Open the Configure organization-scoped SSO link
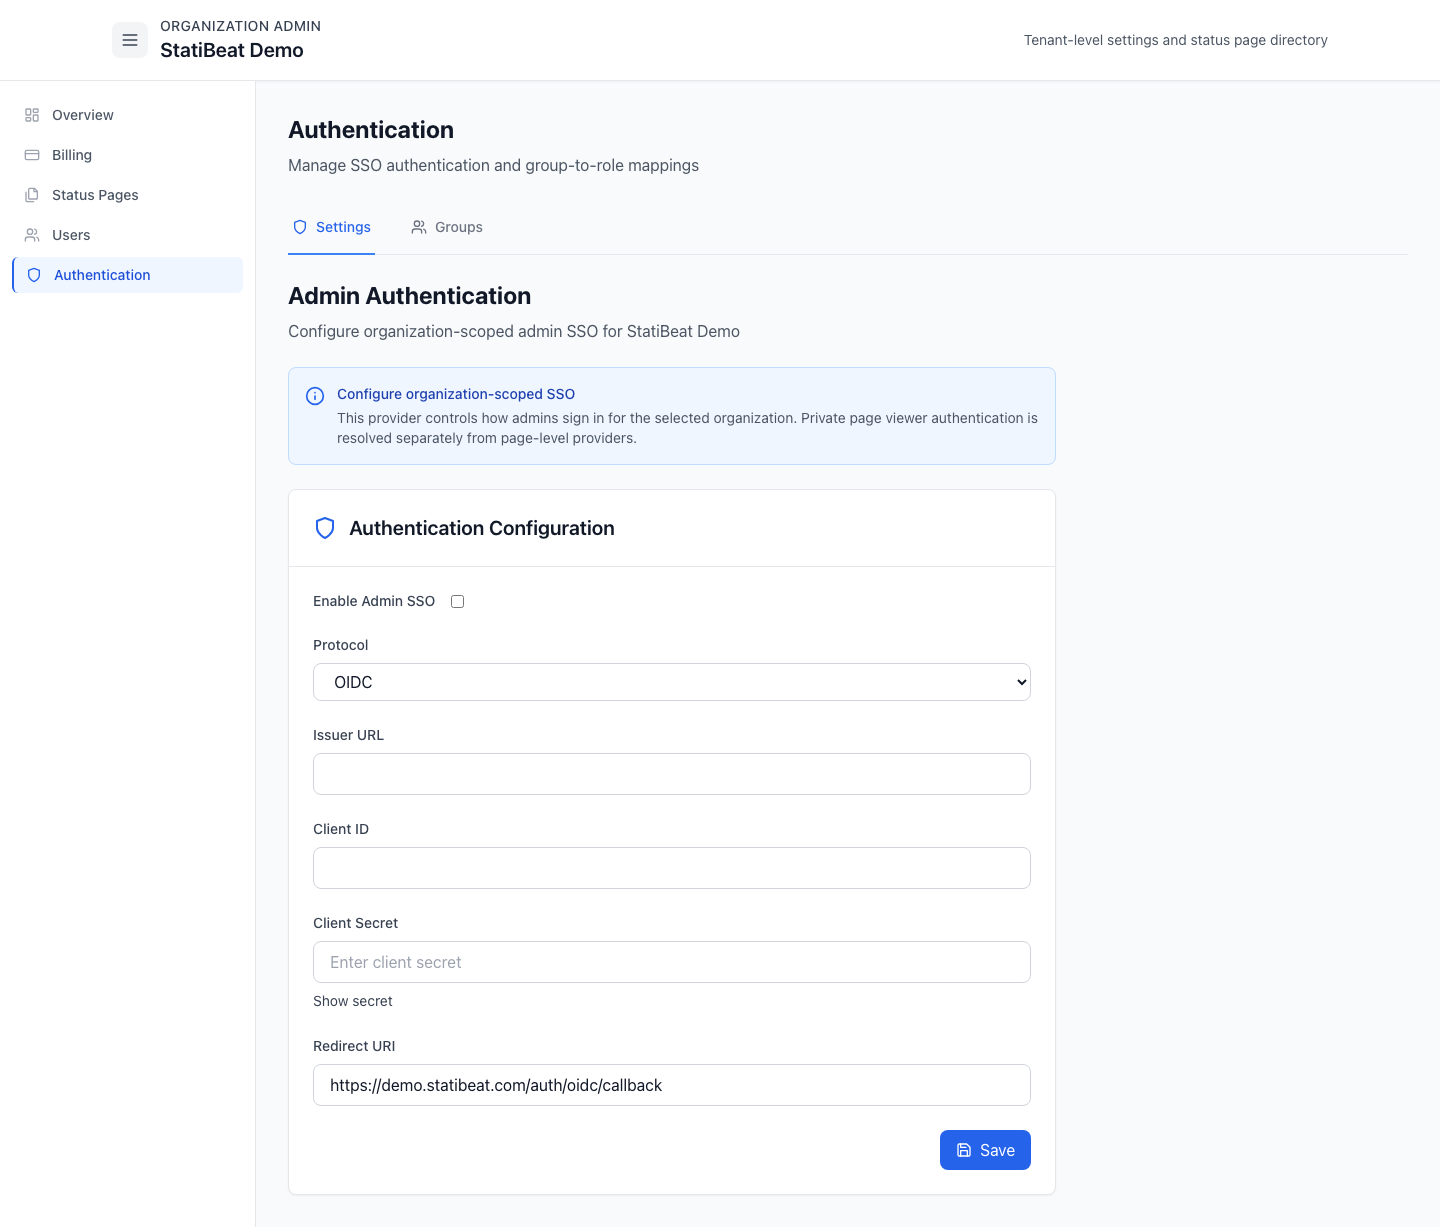This screenshot has width=1440, height=1227. coord(455,394)
